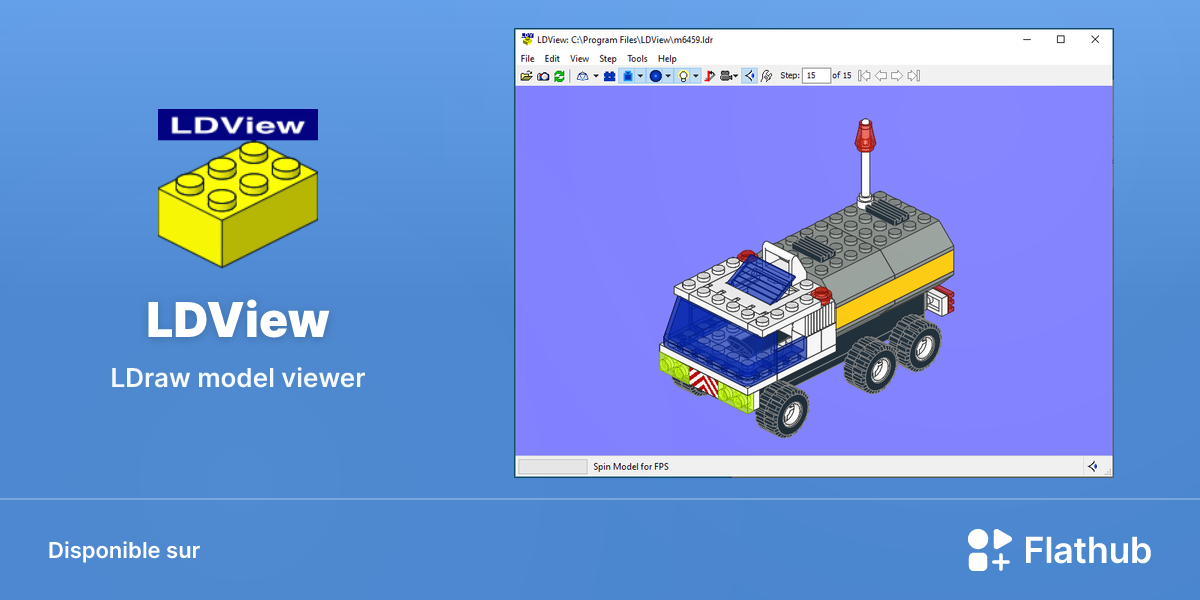This screenshot has height=600, width=1200.
Task: Reload the model using the green arrows icon
Action: click(559, 76)
